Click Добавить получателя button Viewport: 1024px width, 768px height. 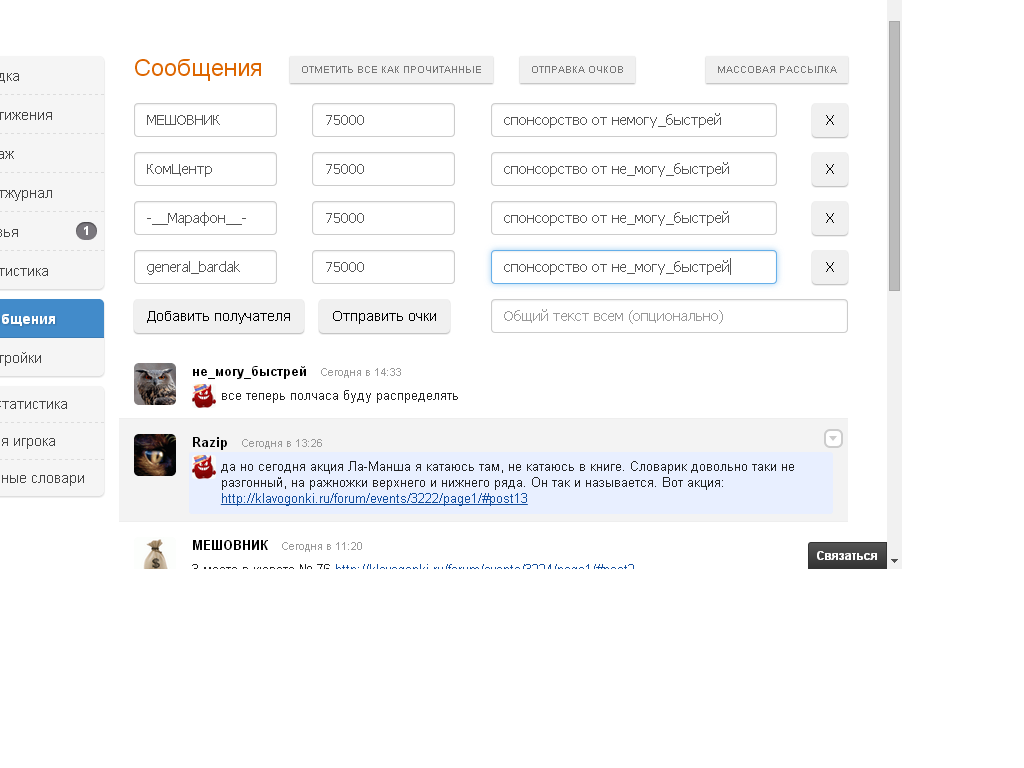coord(218,316)
